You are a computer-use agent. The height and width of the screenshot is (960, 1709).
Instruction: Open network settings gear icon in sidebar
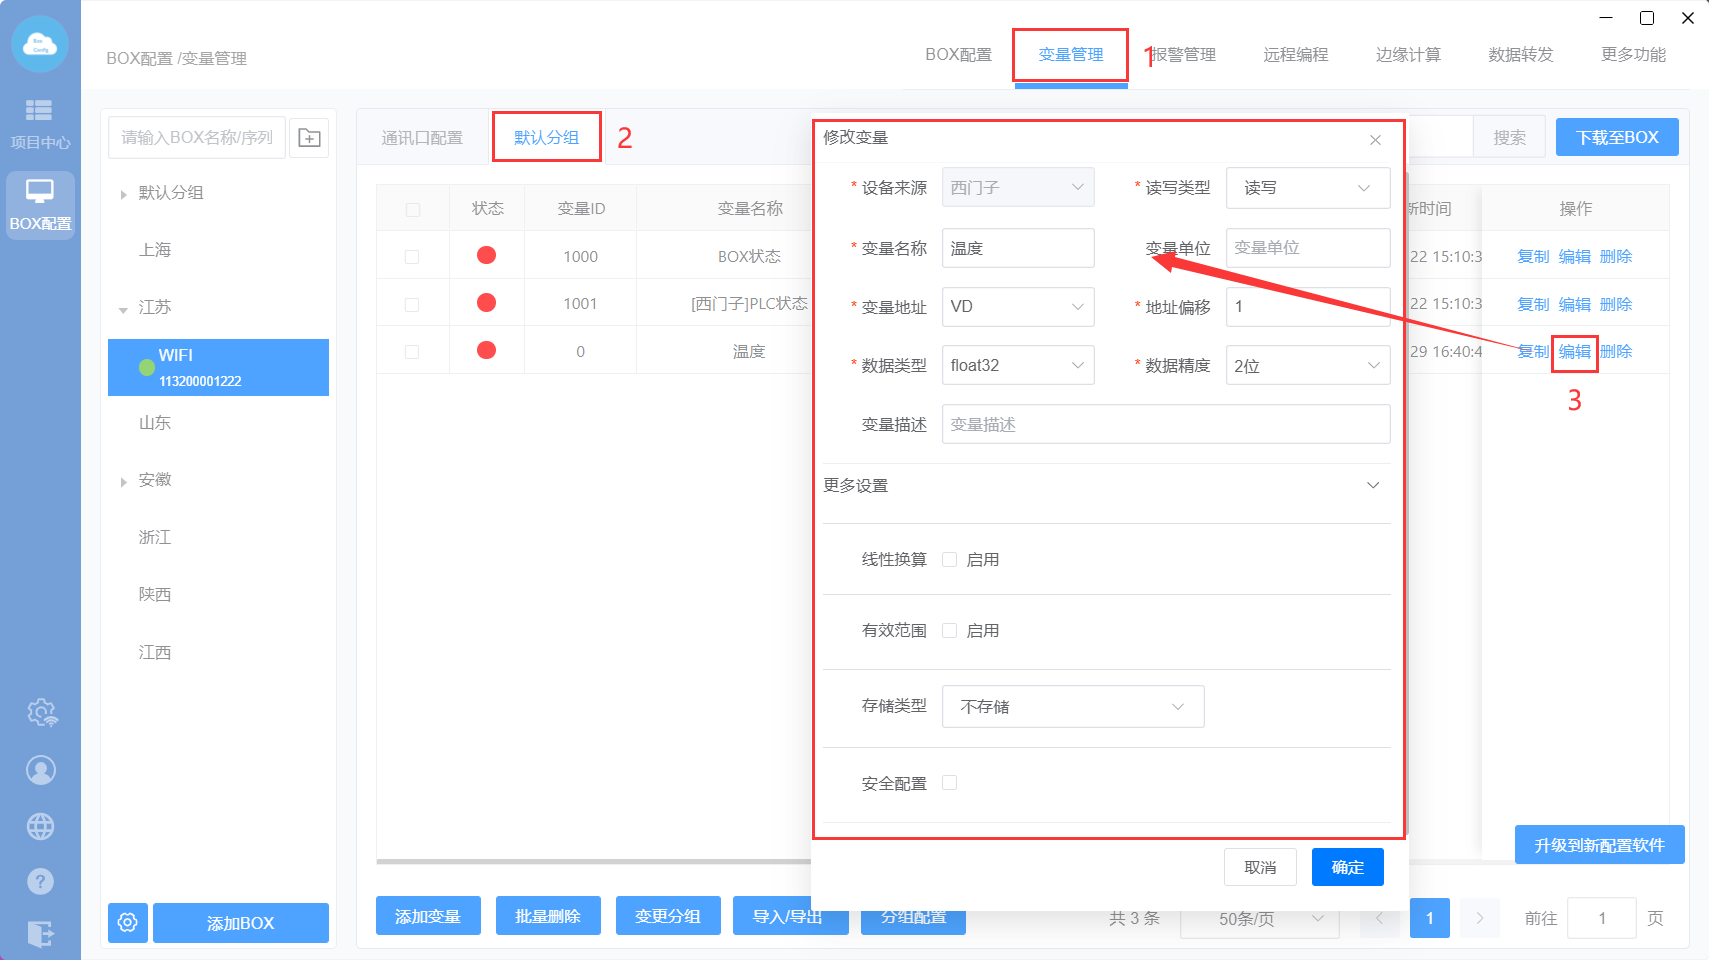click(41, 712)
